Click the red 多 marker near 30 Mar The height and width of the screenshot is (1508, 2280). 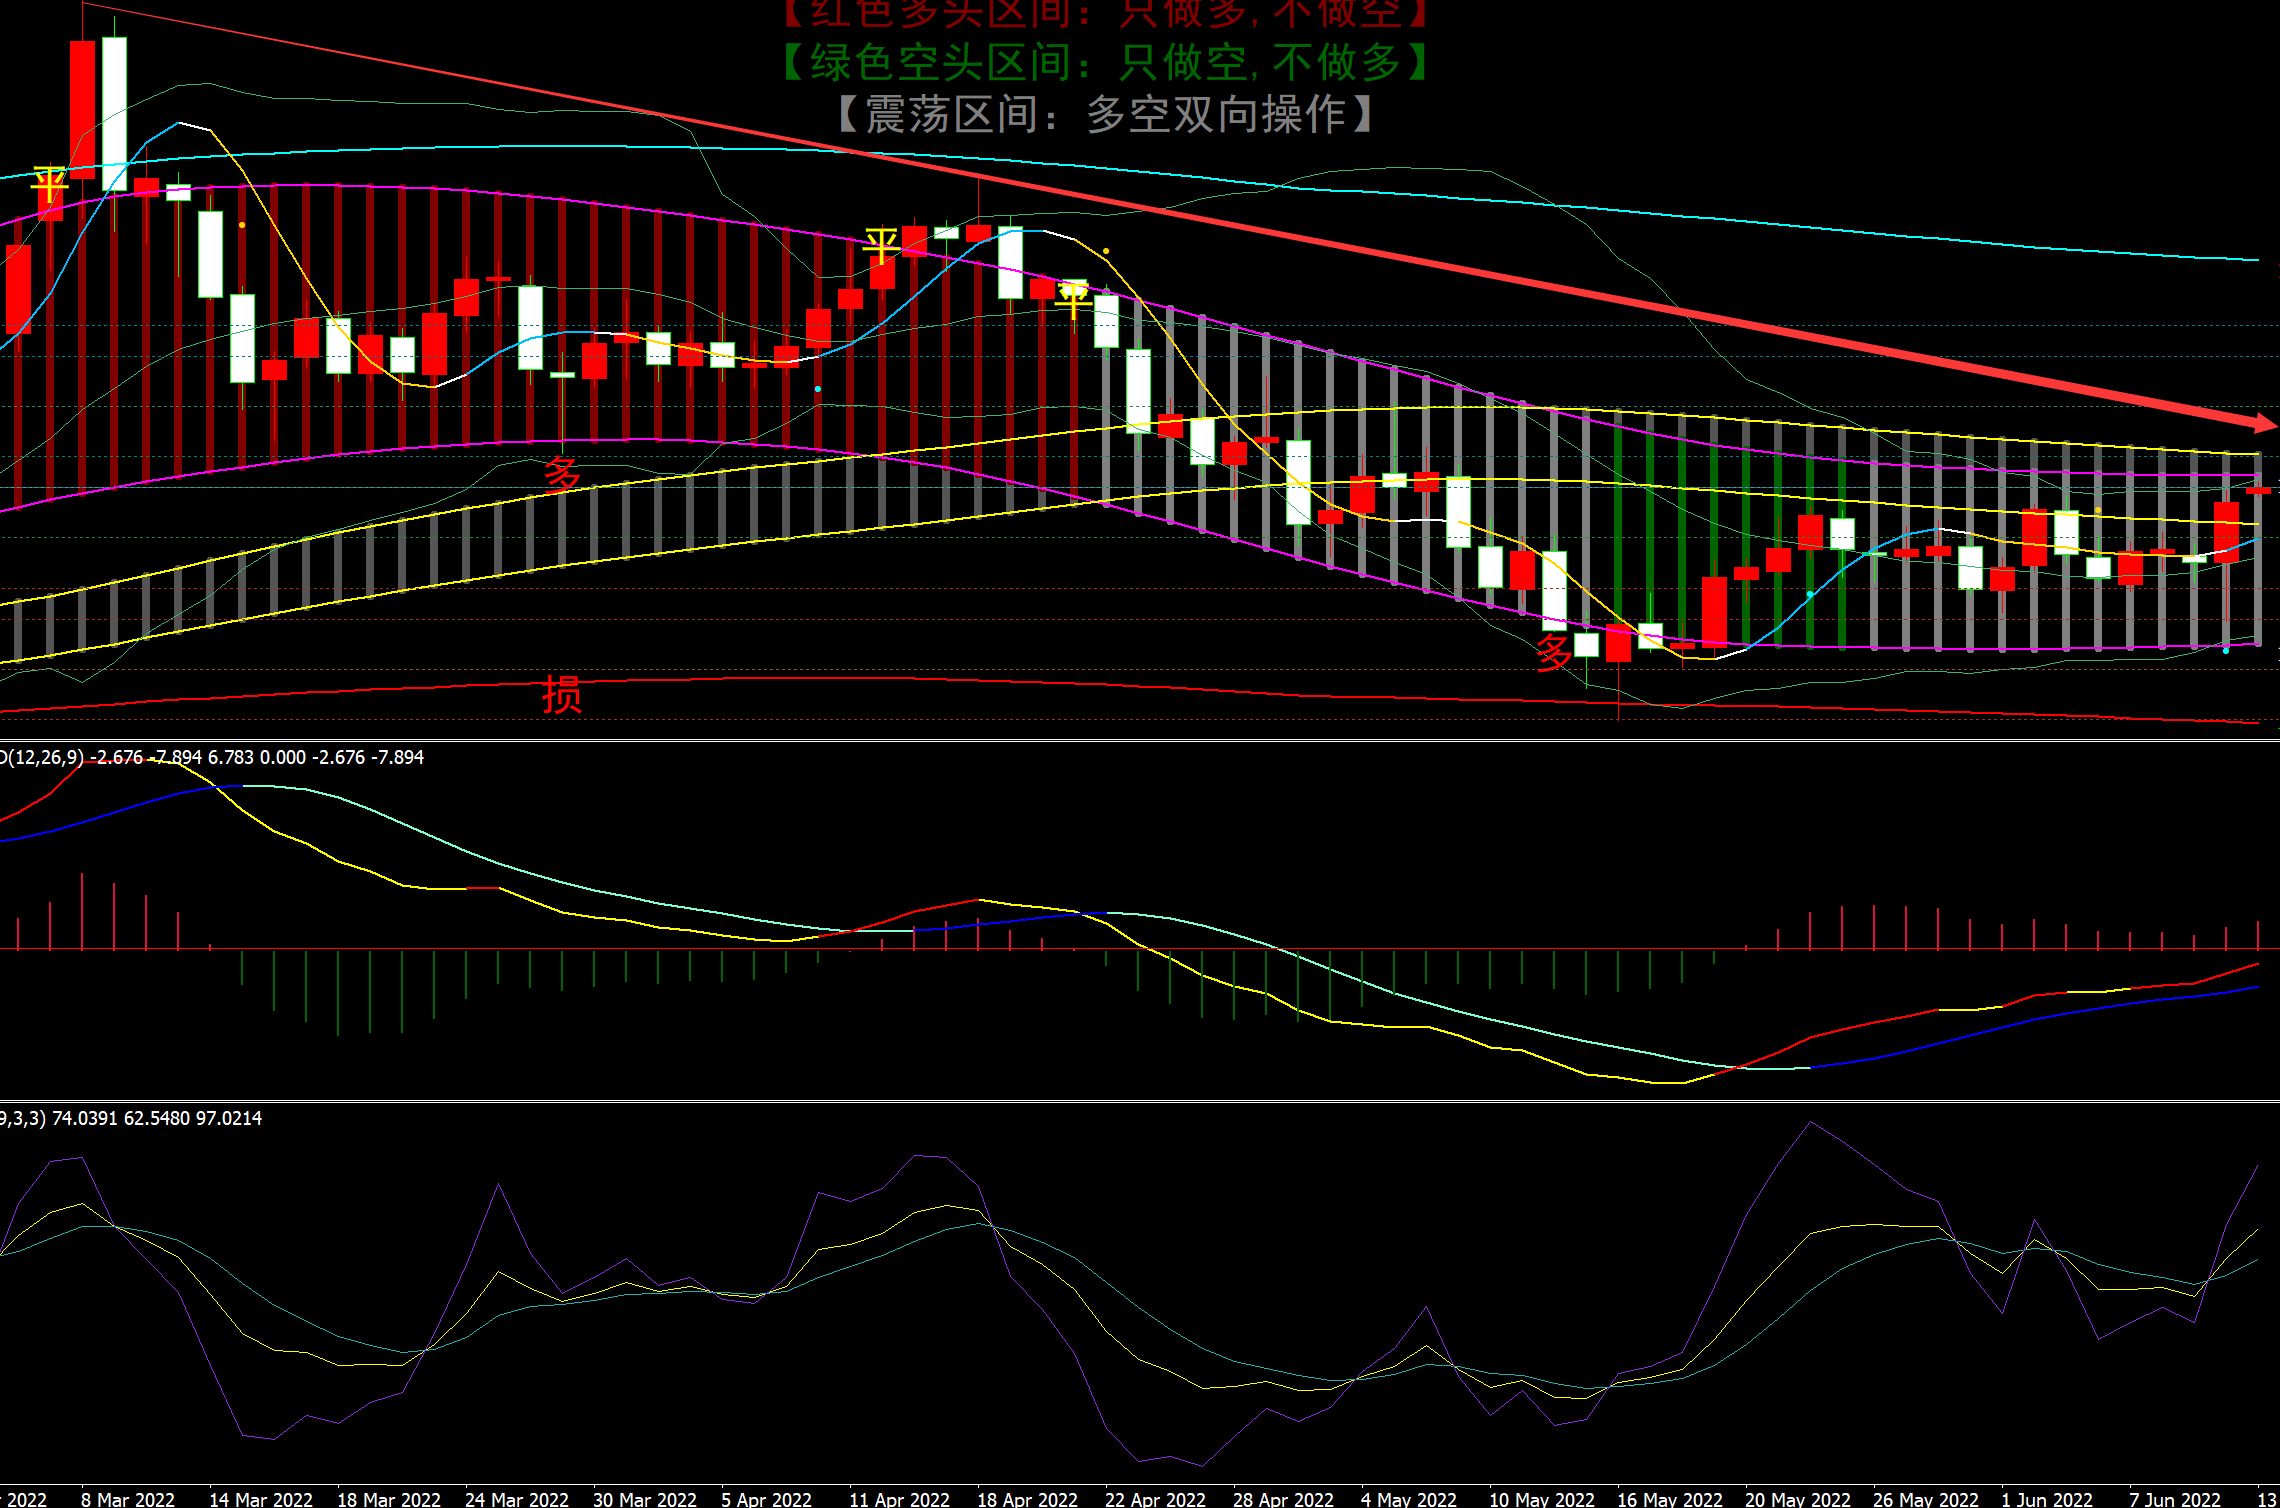(x=562, y=473)
